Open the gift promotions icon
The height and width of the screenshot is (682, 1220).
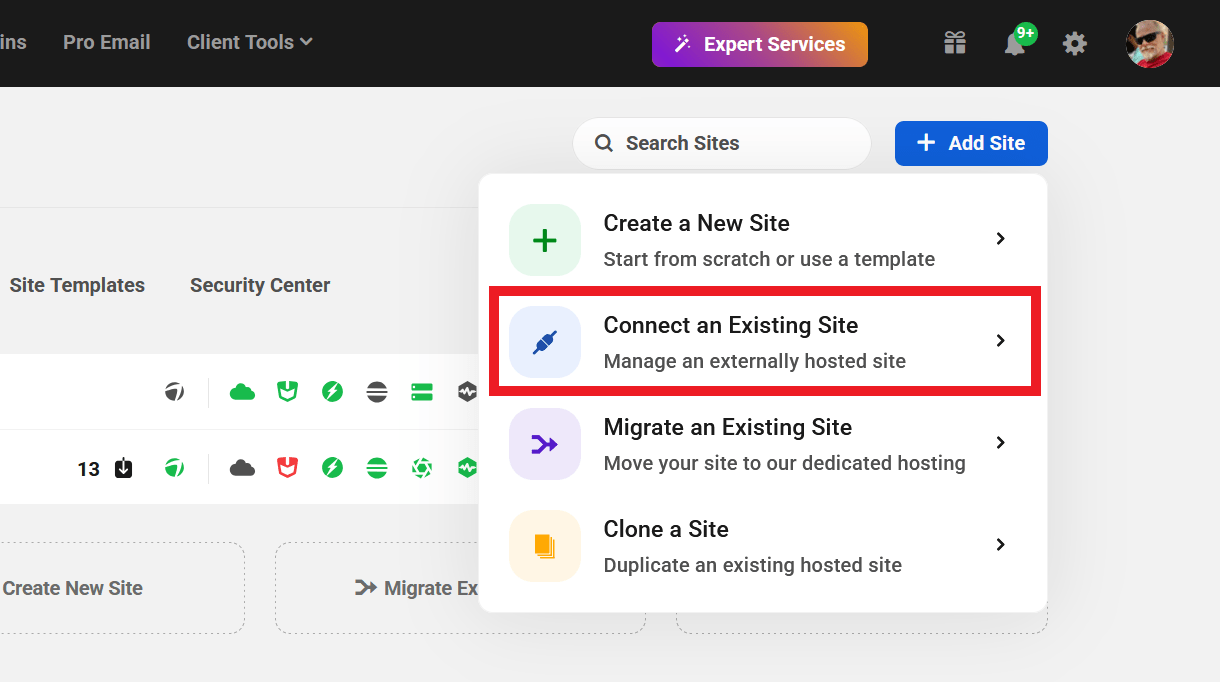[954, 43]
